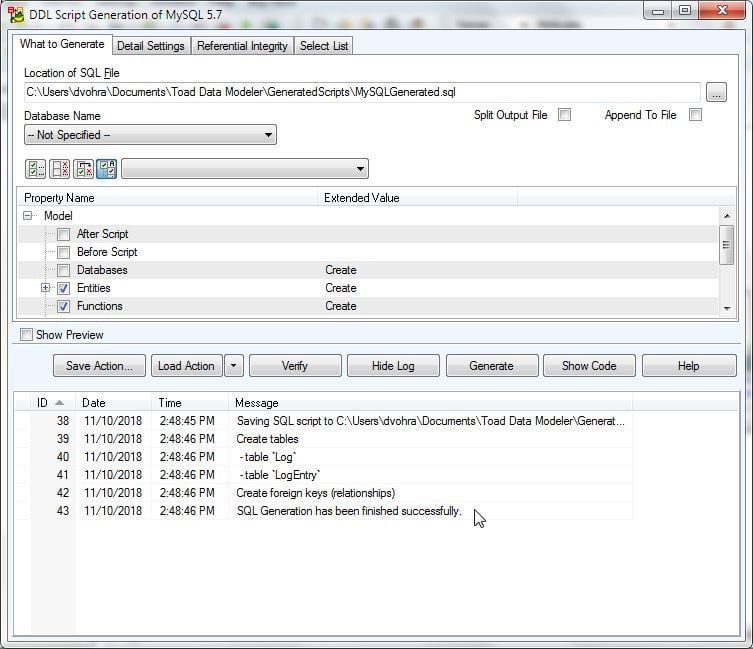Select log message table `Log`
753x649 pixels.
point(270,457)
